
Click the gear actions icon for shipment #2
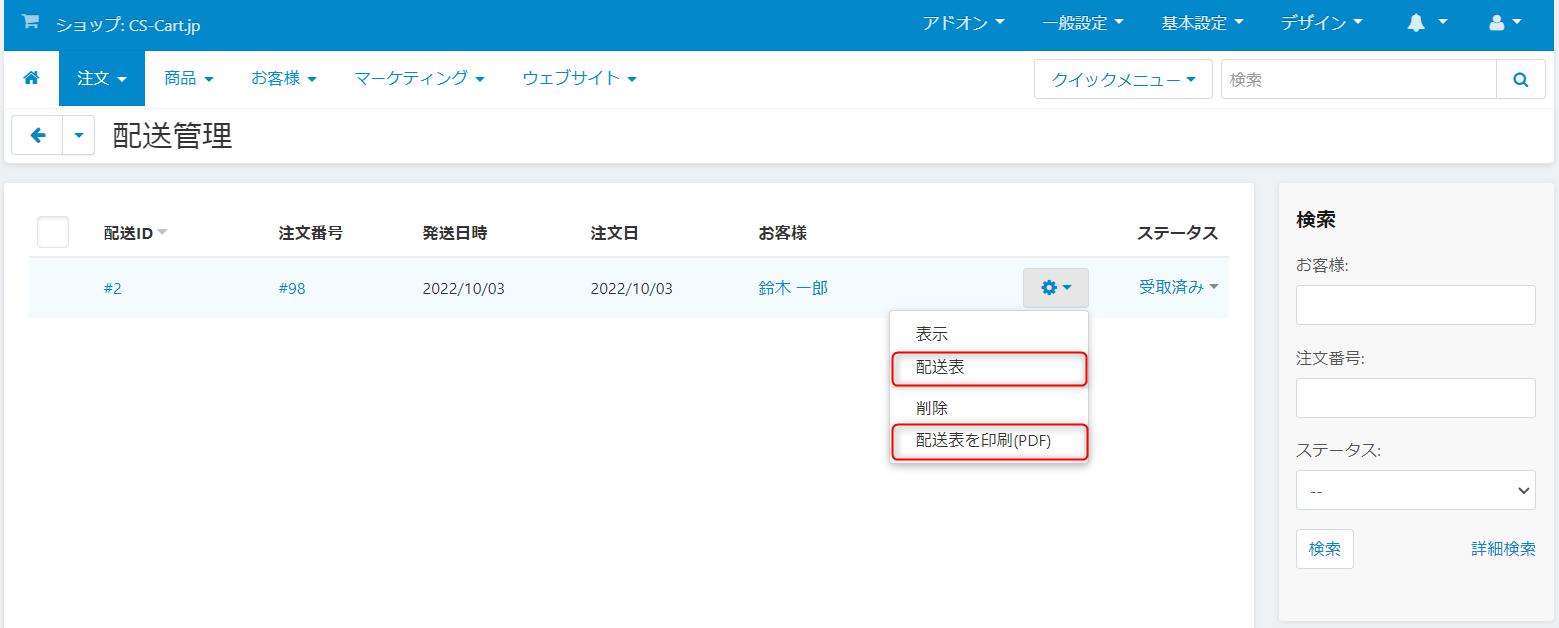click(x=1055, y=288)
